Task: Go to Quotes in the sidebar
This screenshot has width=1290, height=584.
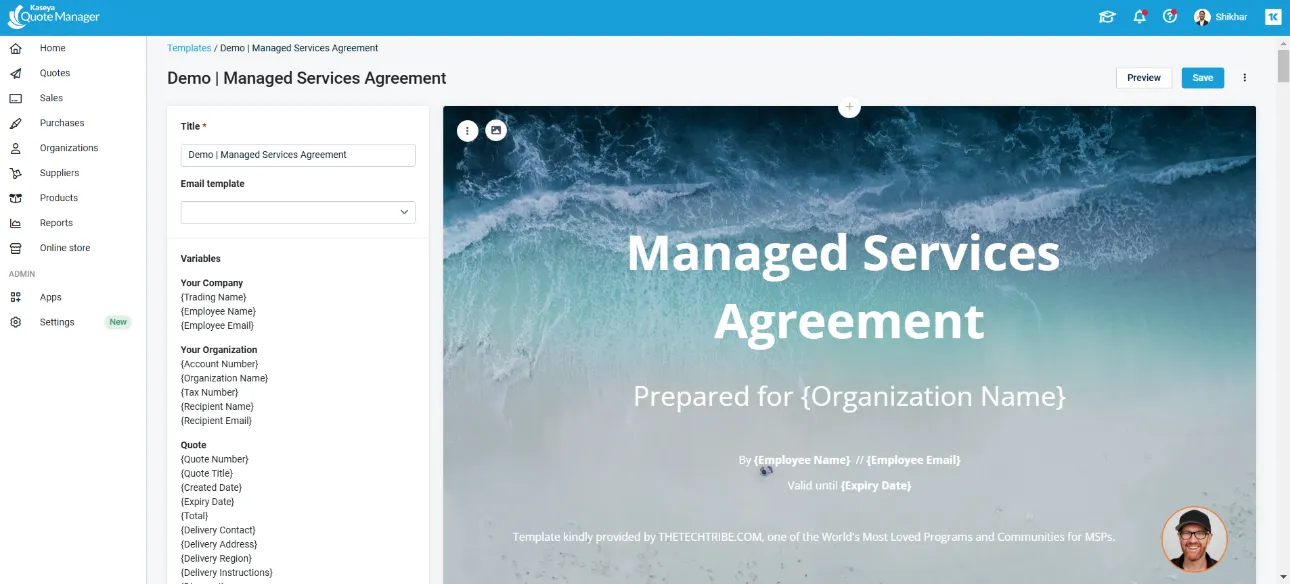Action: (x=55, y=73)
